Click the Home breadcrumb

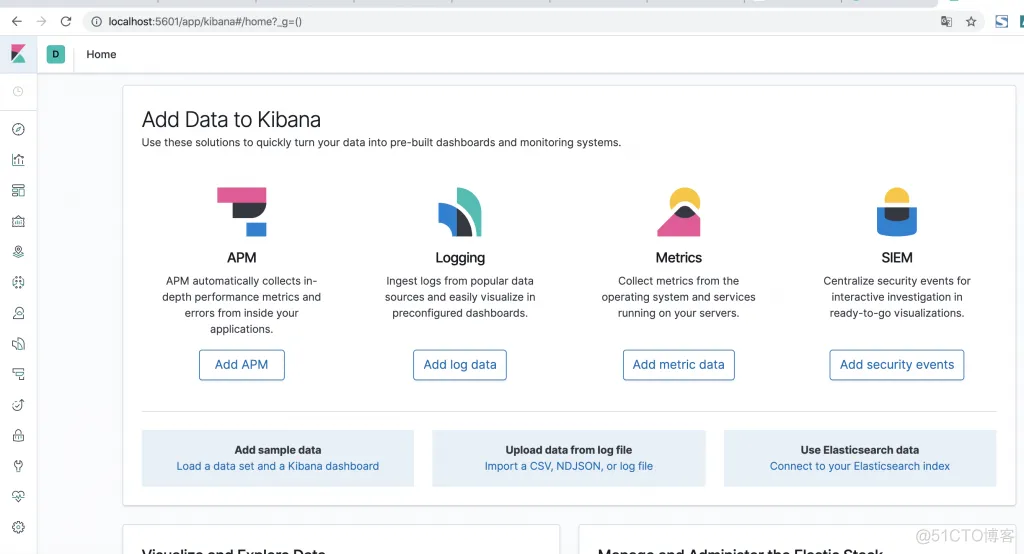(x=101, y=54)
